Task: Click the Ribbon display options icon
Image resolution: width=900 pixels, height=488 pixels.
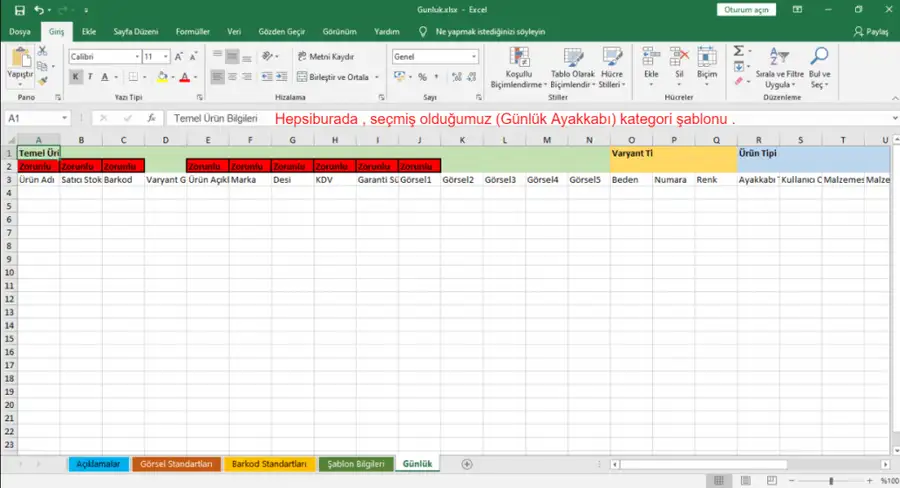Action: (x=797, y=10)
